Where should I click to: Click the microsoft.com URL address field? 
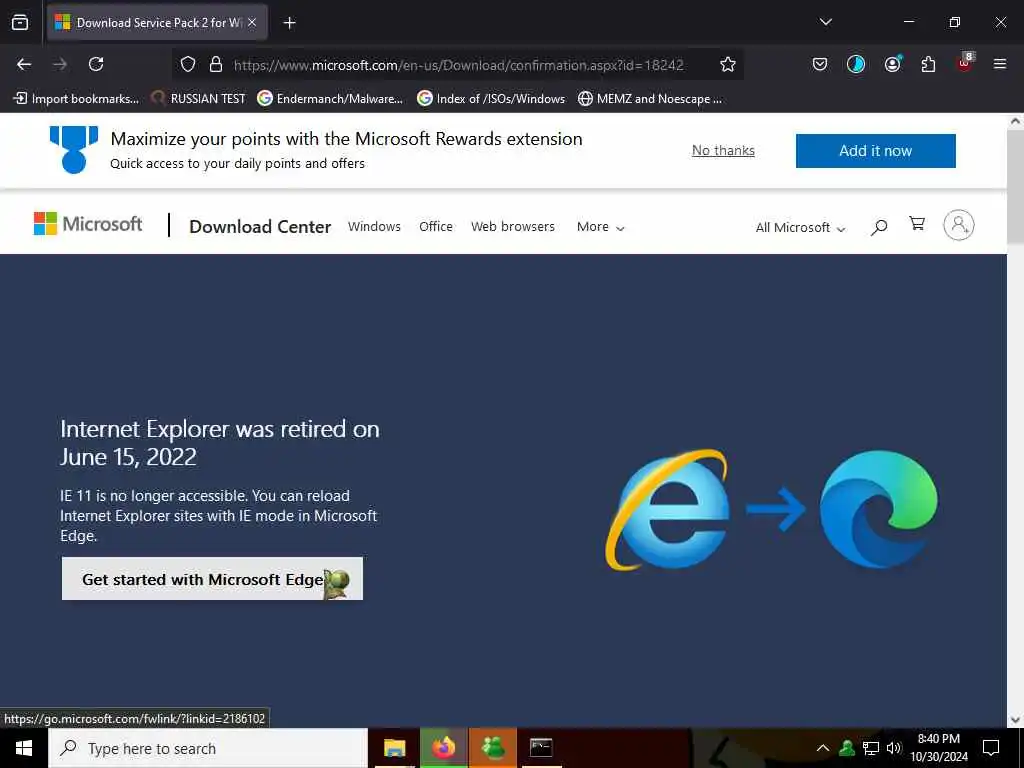(x=458, y=65)
